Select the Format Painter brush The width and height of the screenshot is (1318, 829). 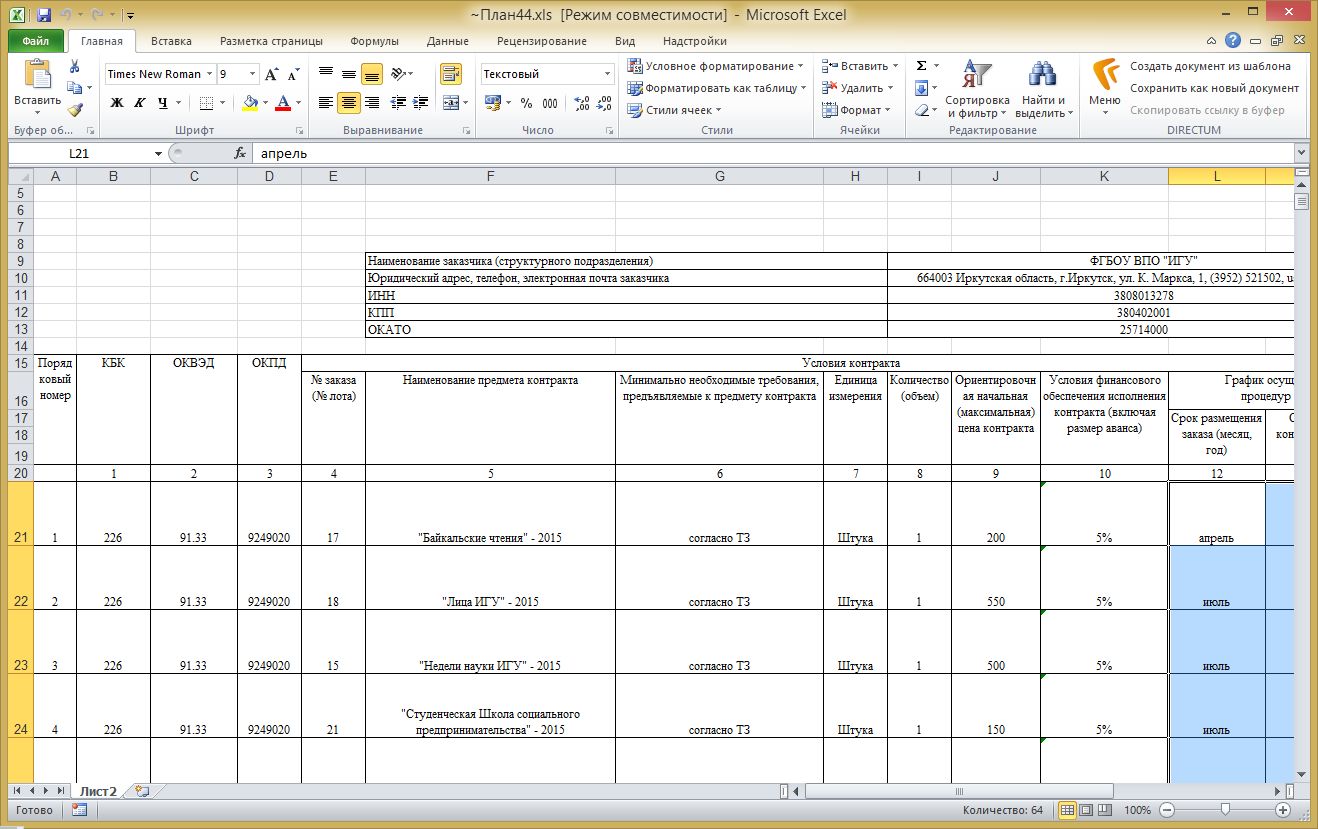click(x=75, y=109)
